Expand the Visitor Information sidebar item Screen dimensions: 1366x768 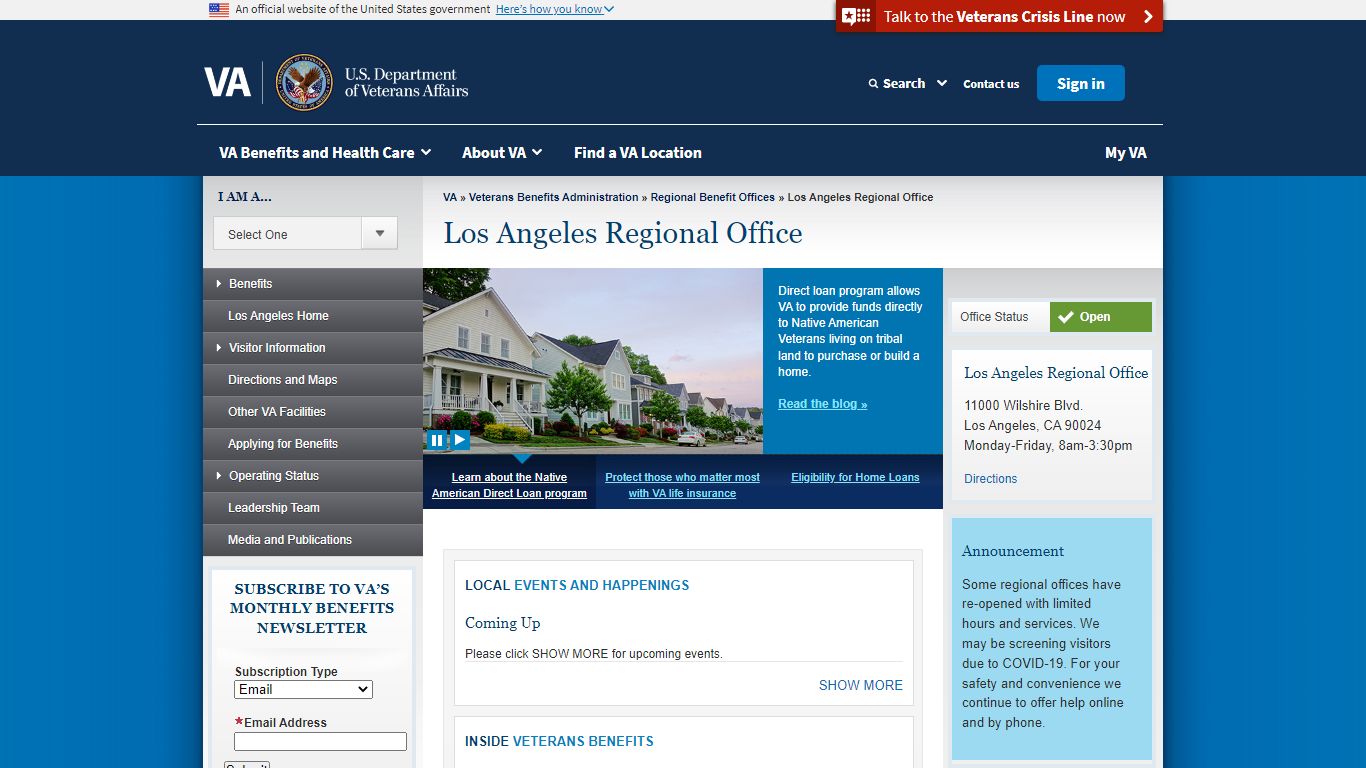coord(313,348)
